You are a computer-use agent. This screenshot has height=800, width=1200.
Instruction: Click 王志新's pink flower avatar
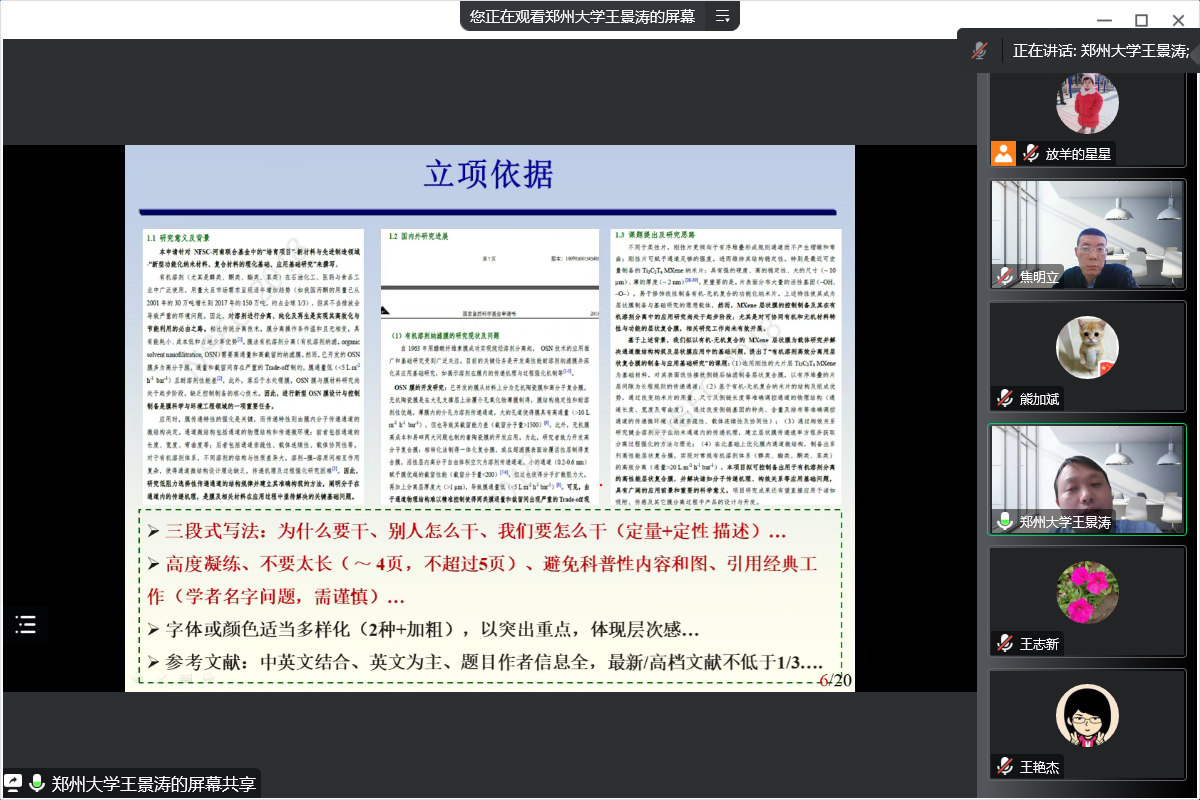click(1087, 592)
